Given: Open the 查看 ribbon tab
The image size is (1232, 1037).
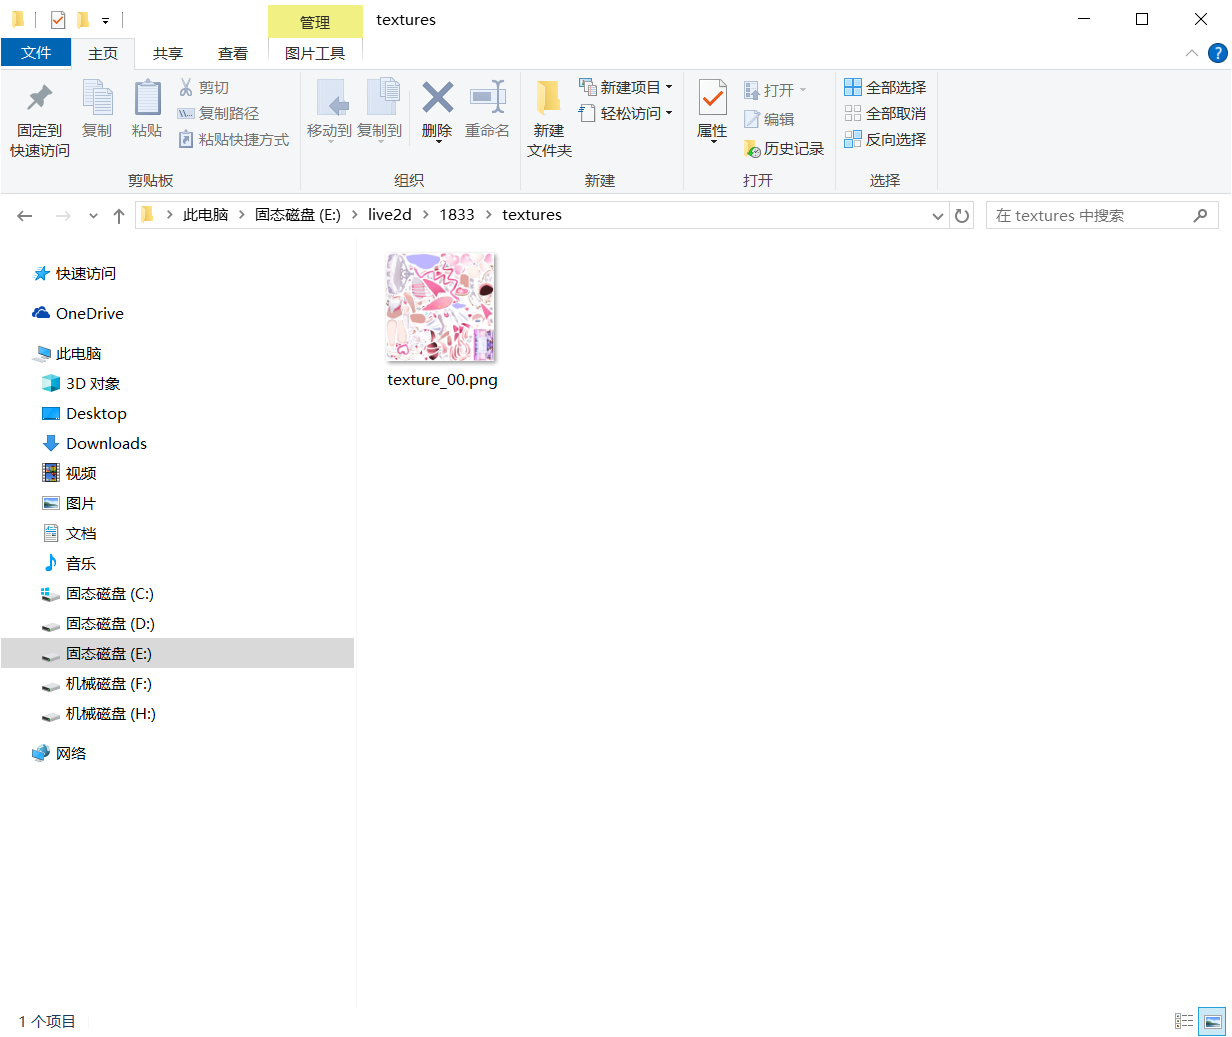Looking at the screenshot, I should (233, 53).
